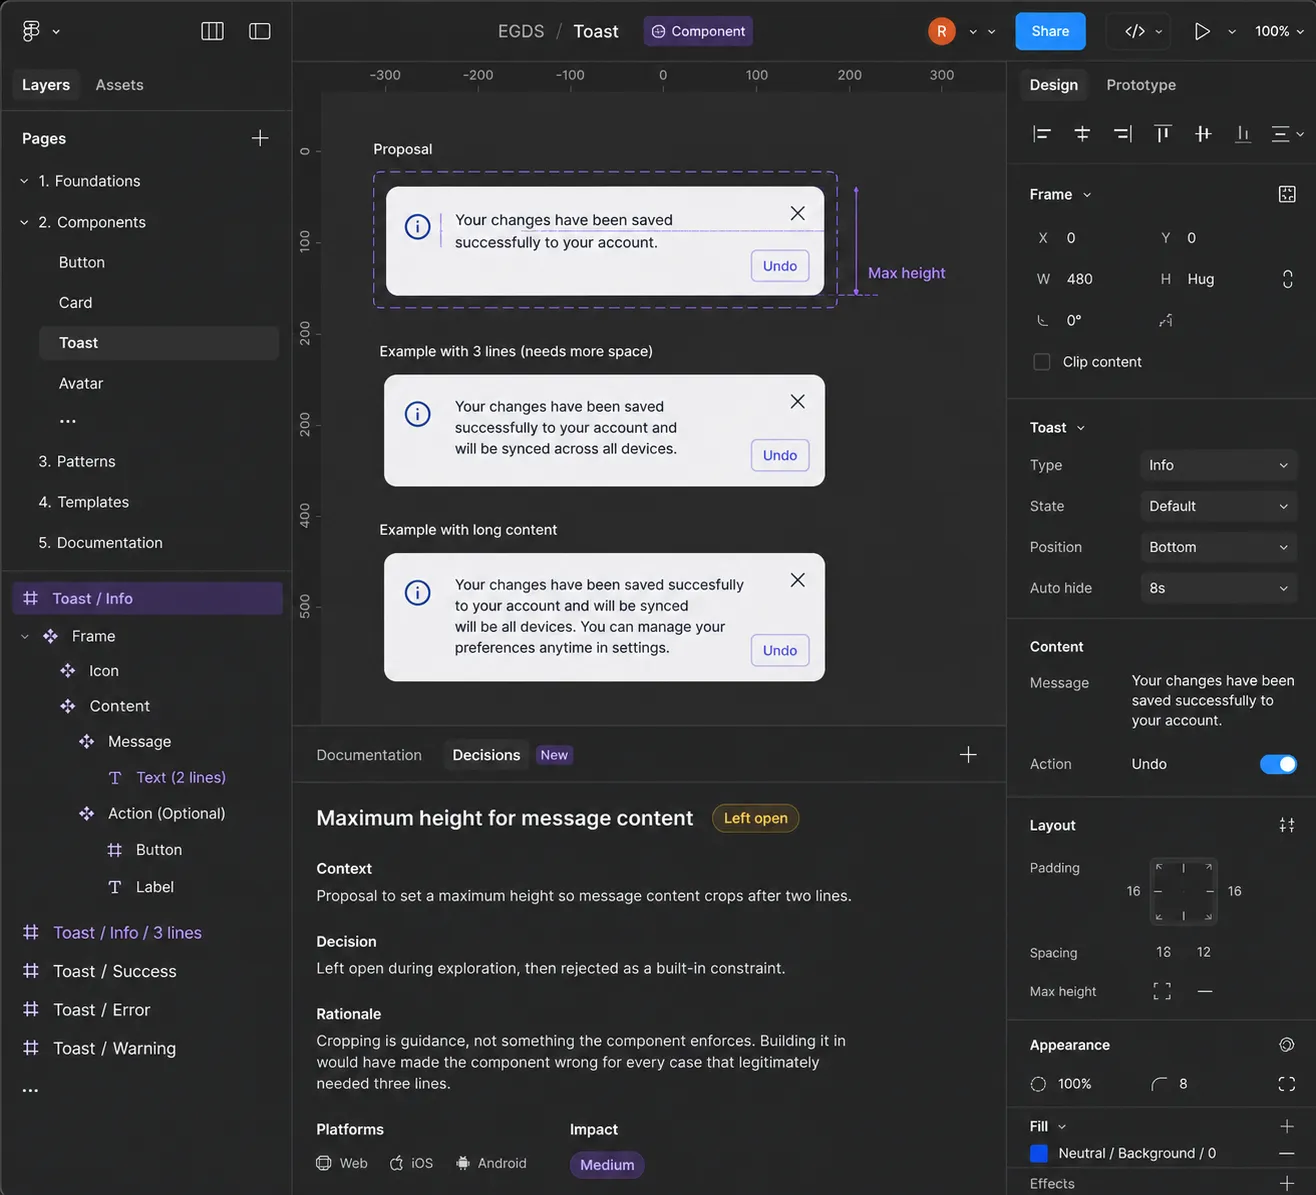The width and height of the screenshot is (1316, 1195).
Task: Click the align right icon
Action: pos(1122,134)
